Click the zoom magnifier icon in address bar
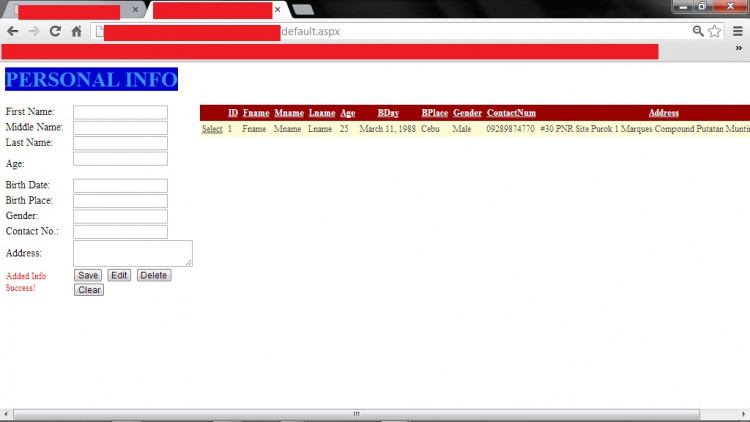 (698, 31)
